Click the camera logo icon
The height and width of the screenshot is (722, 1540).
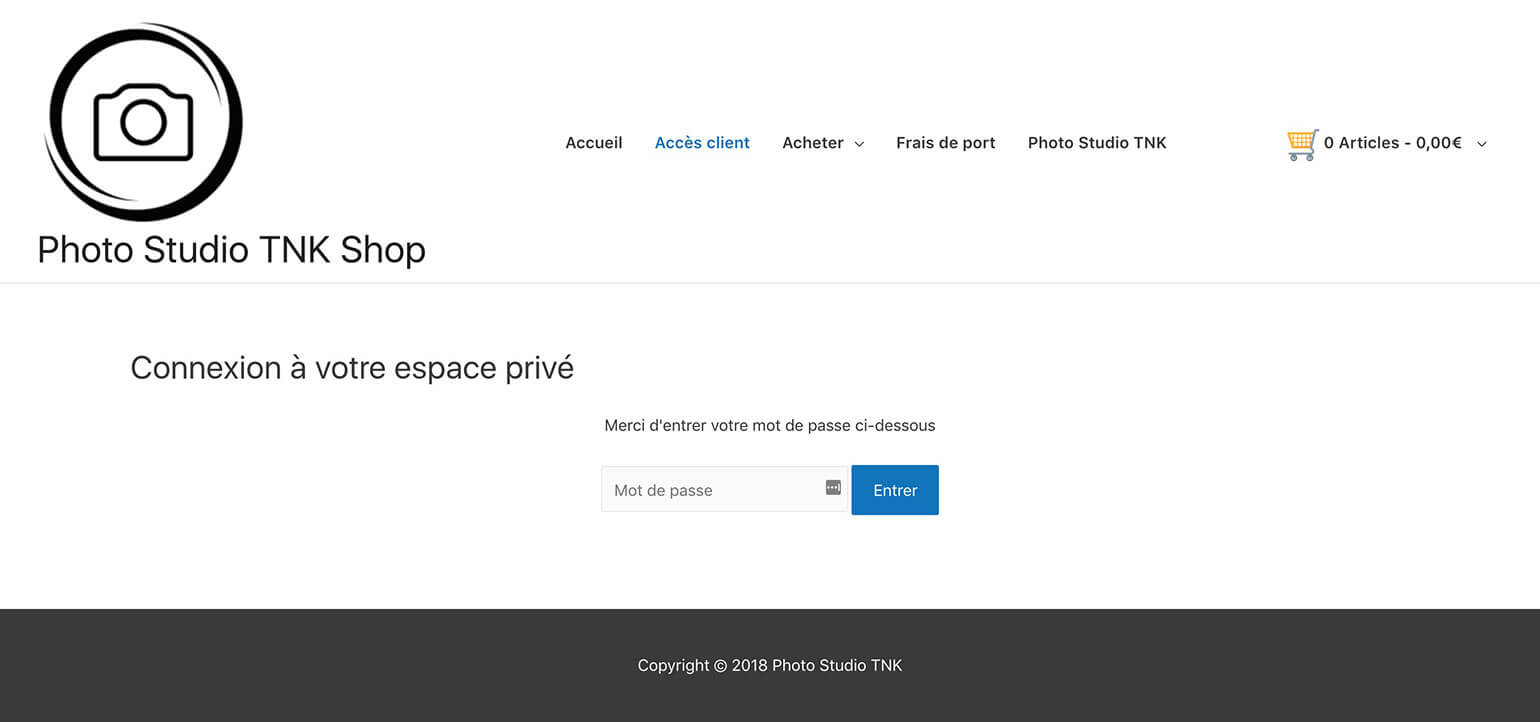coord(143,122)
